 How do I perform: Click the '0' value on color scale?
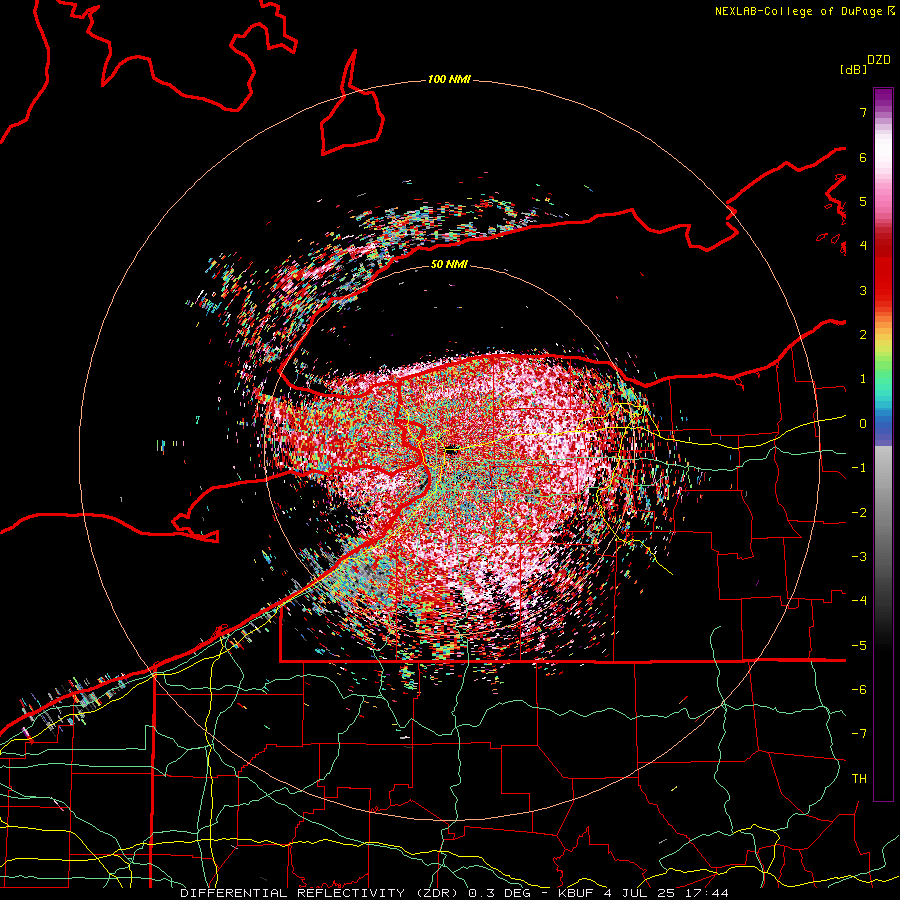[863, 424]
